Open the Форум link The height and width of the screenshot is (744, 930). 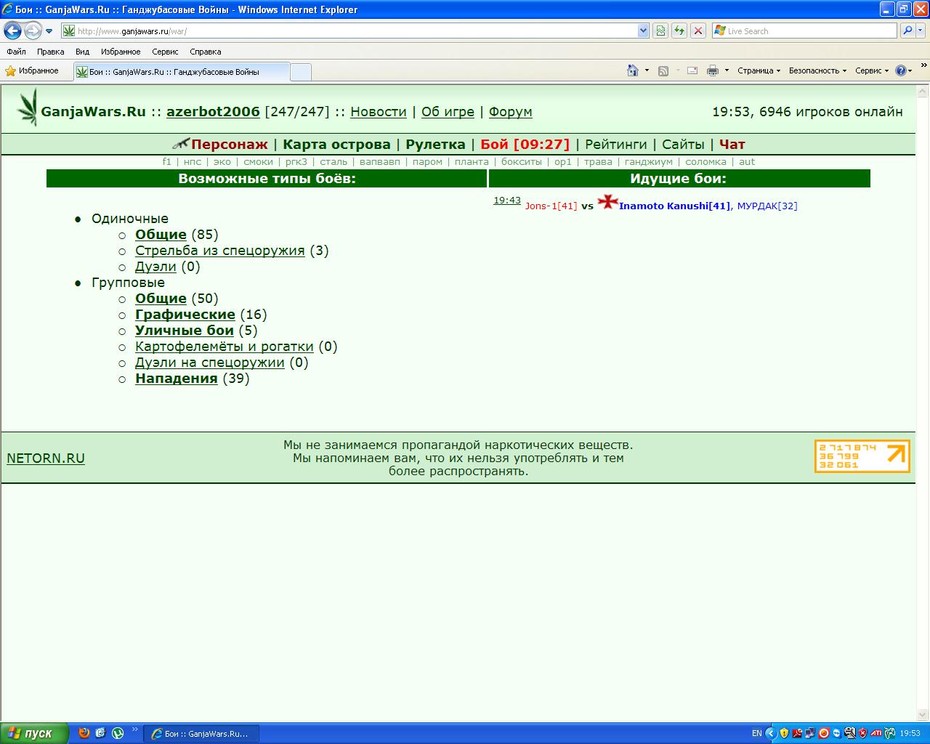click(x=510, y=112)
